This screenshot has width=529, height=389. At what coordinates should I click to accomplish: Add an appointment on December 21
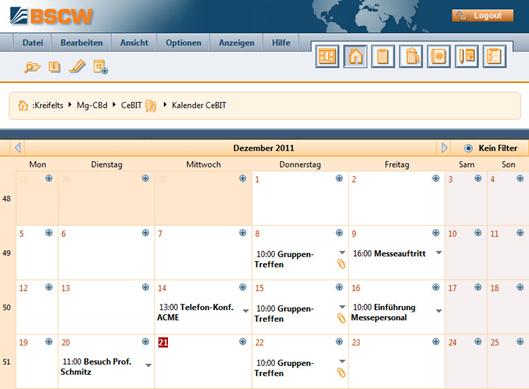pos(243,341)
